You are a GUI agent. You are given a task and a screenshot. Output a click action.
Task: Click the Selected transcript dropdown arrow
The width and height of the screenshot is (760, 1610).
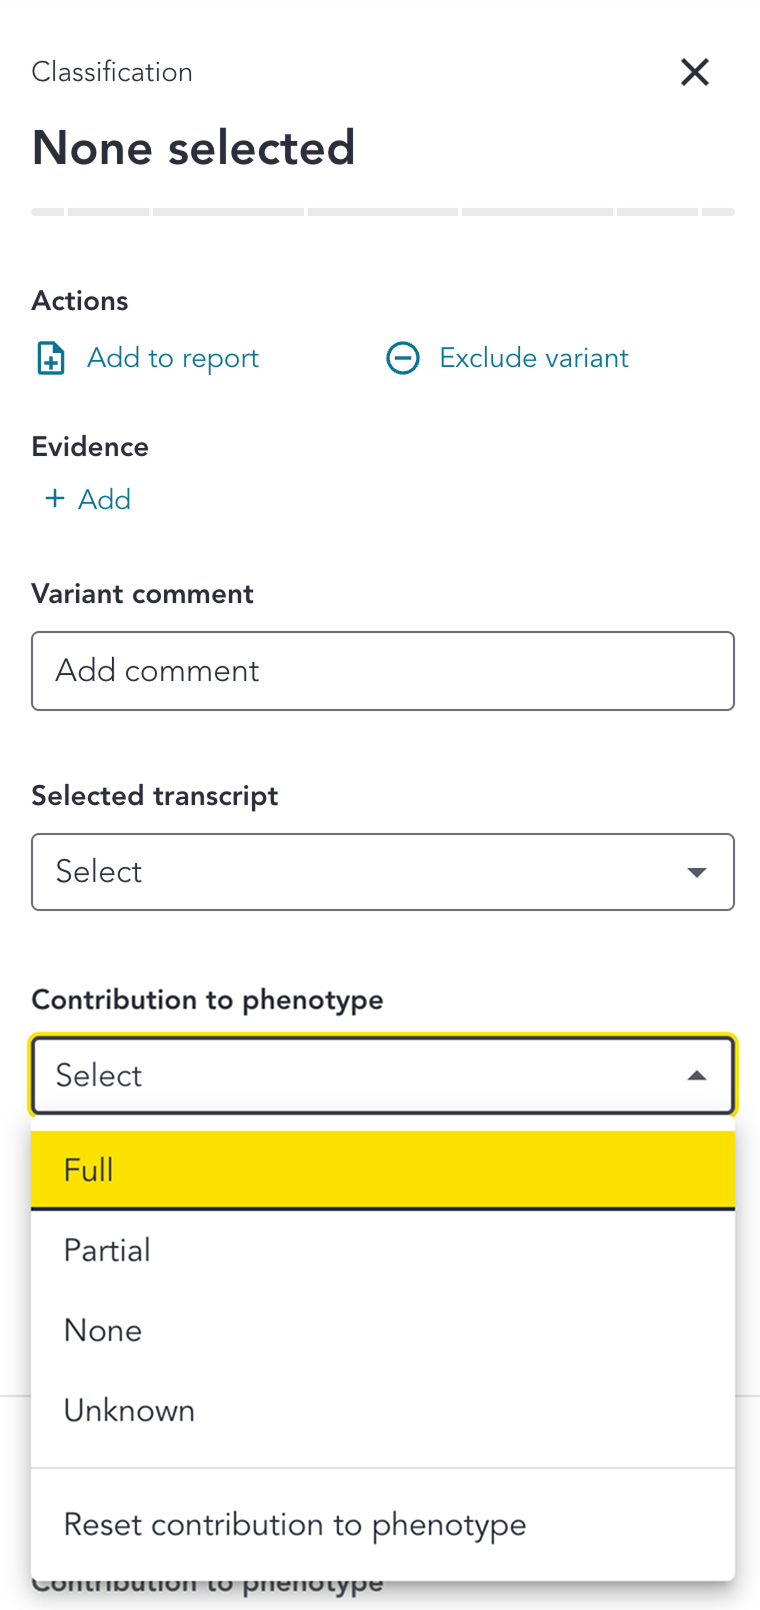click(x=697, y=872)
